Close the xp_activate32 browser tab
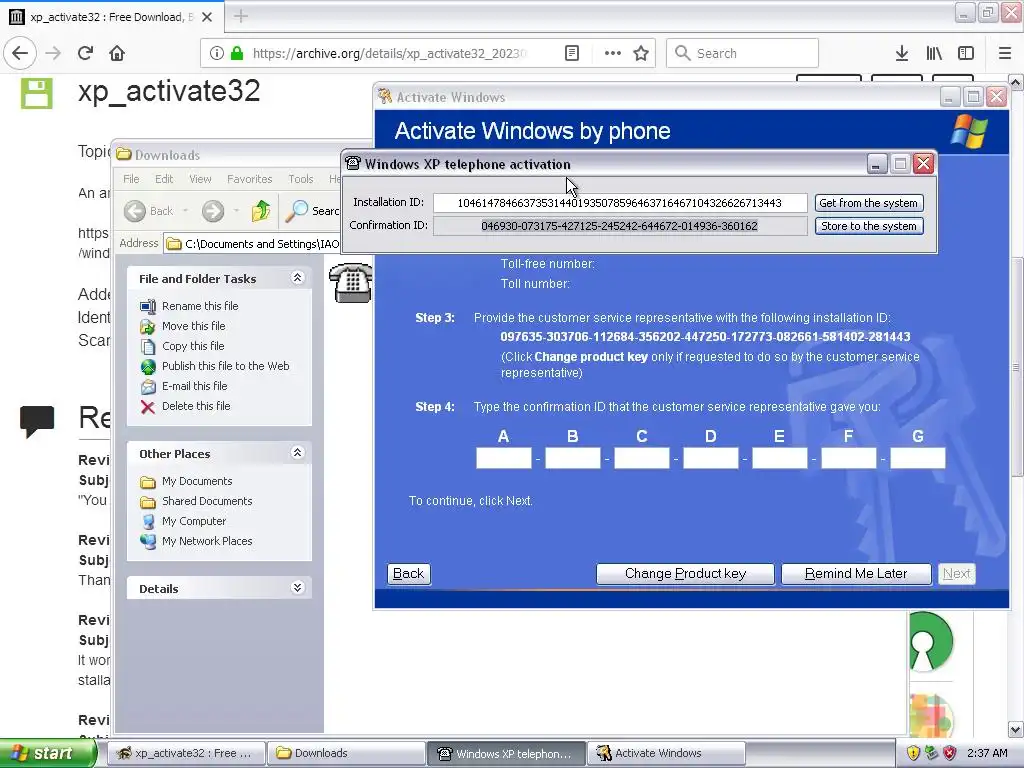Screen dimensions: 1024x768 (x=207, y=17)
